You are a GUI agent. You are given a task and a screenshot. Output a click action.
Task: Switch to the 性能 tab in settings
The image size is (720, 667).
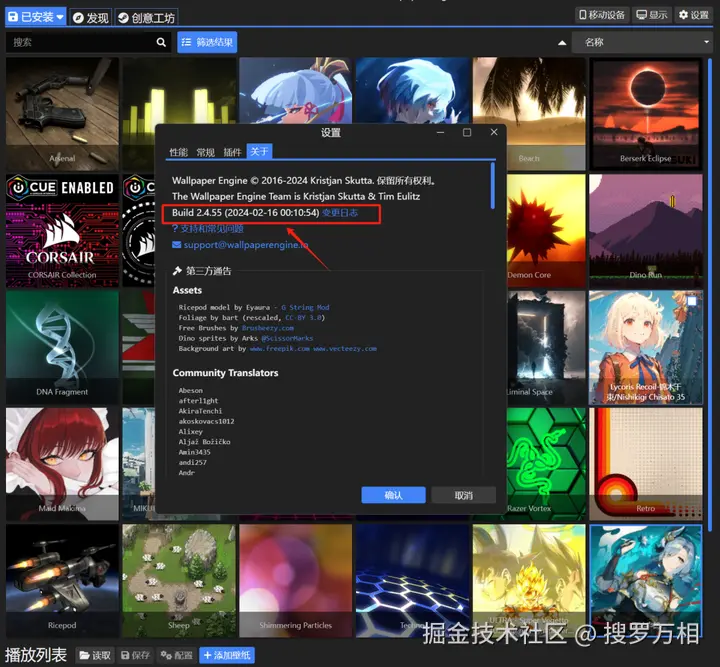178,152
